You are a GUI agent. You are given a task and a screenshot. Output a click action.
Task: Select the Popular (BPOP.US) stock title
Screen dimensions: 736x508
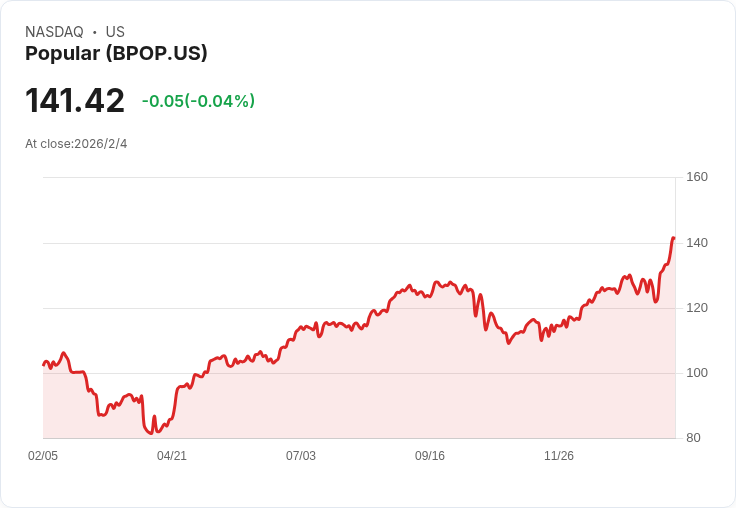click(116, 54)
